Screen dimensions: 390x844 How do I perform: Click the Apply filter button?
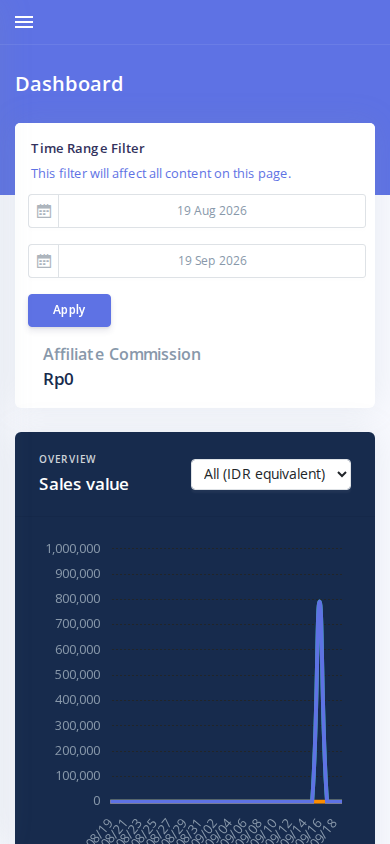(x=69, y=310)
